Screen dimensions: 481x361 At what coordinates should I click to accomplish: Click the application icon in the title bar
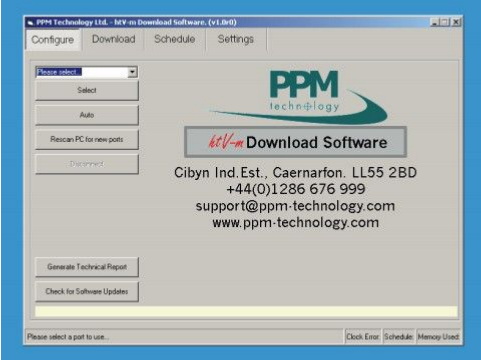pos(30,22)
